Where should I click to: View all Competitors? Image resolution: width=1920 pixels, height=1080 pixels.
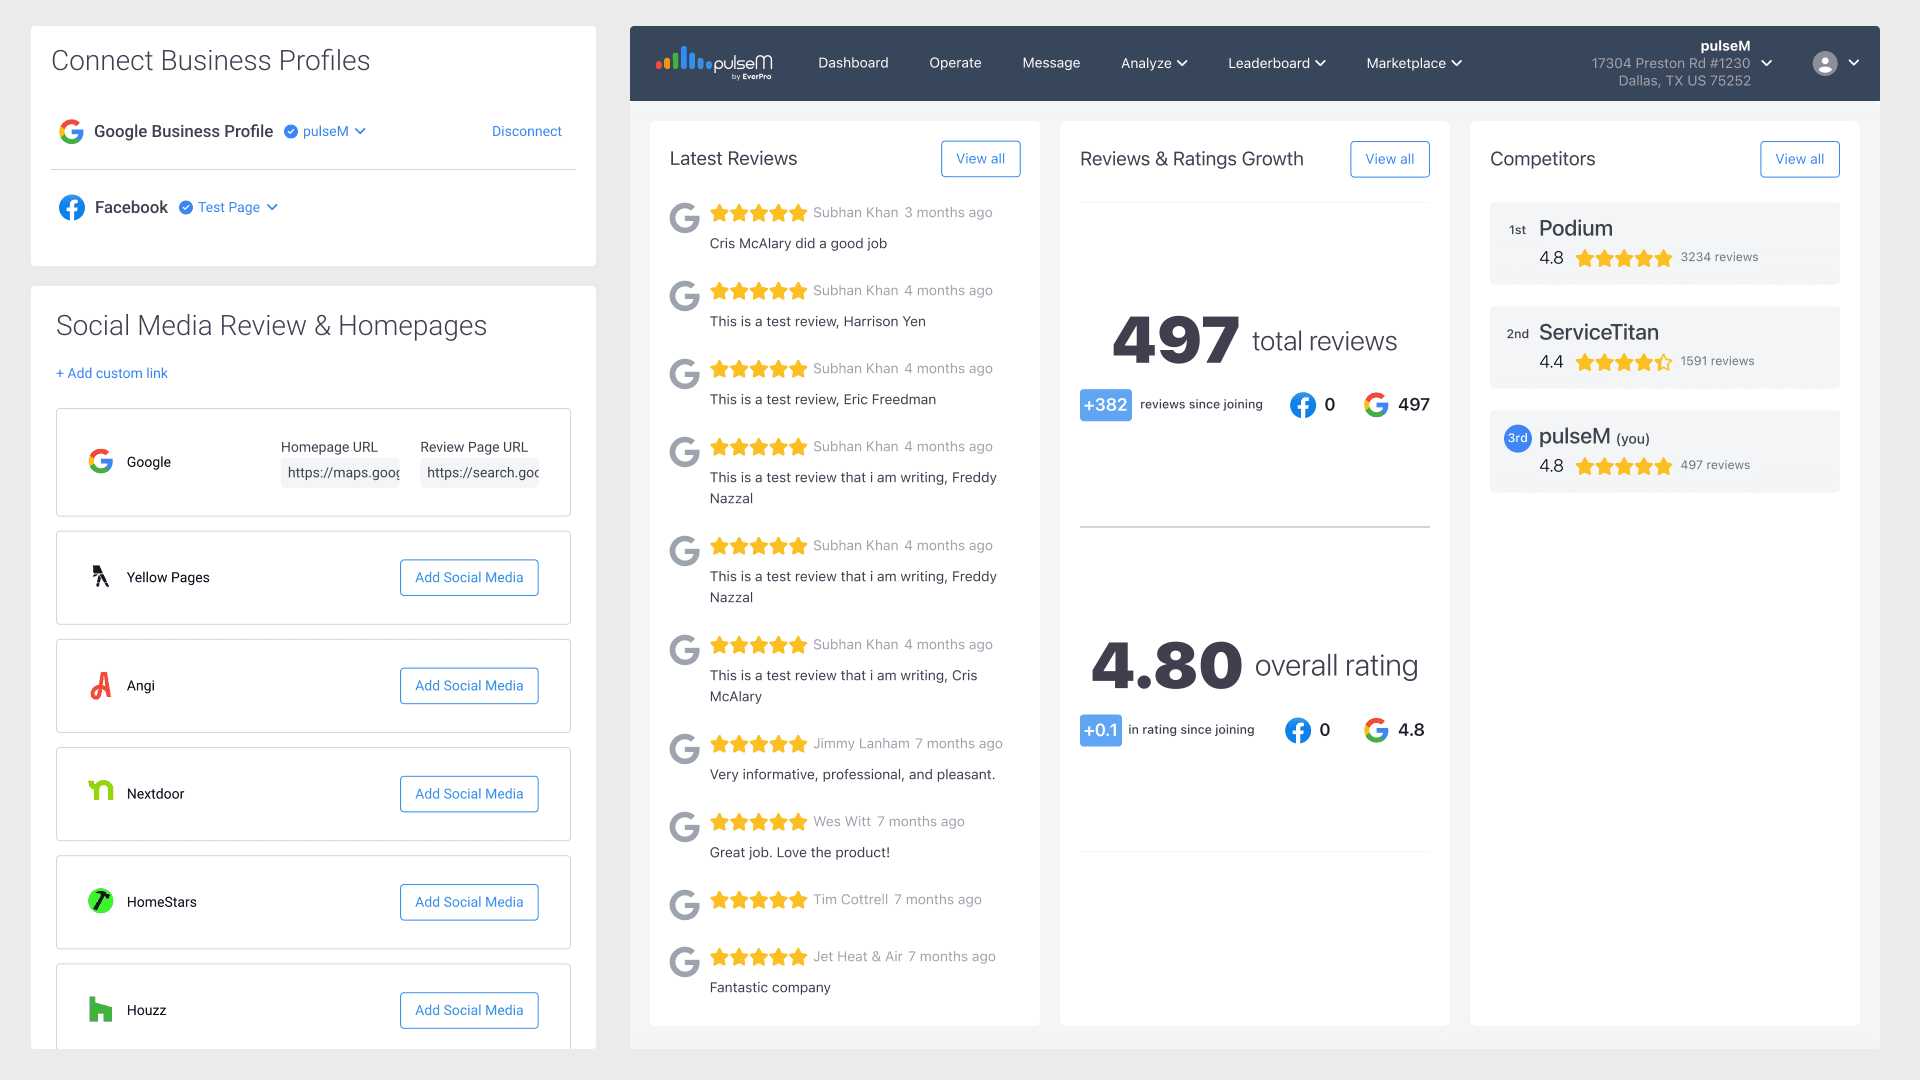point(1800,159)
